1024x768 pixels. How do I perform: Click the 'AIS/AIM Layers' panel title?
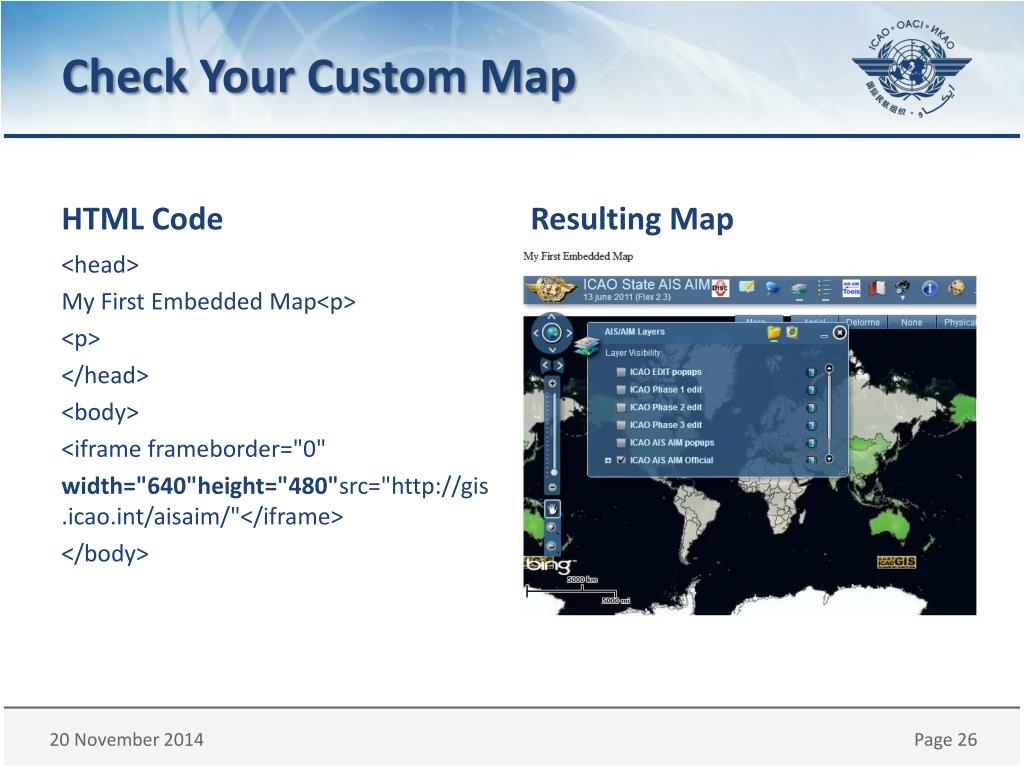(x=635, y=332)
